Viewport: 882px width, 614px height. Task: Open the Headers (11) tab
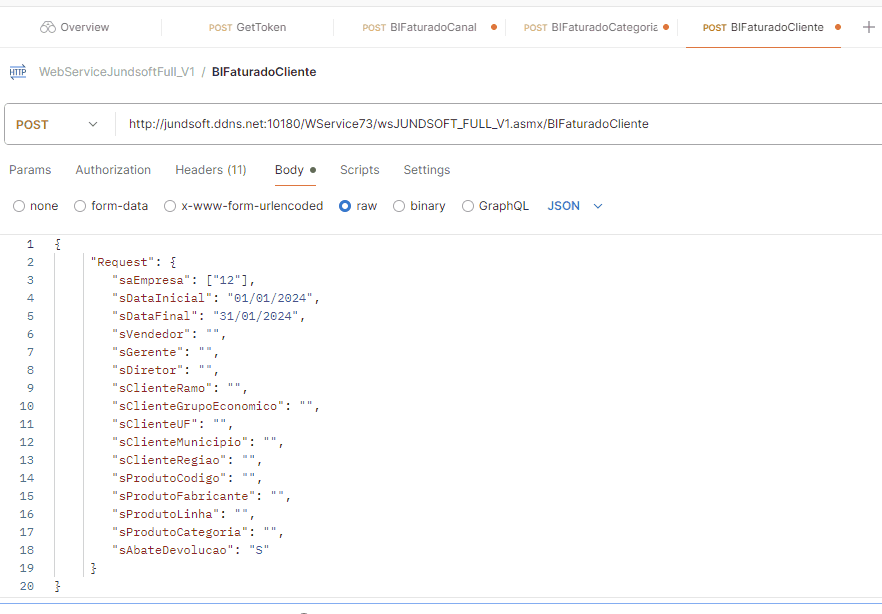pyautogui.click(x=210, y=170)
